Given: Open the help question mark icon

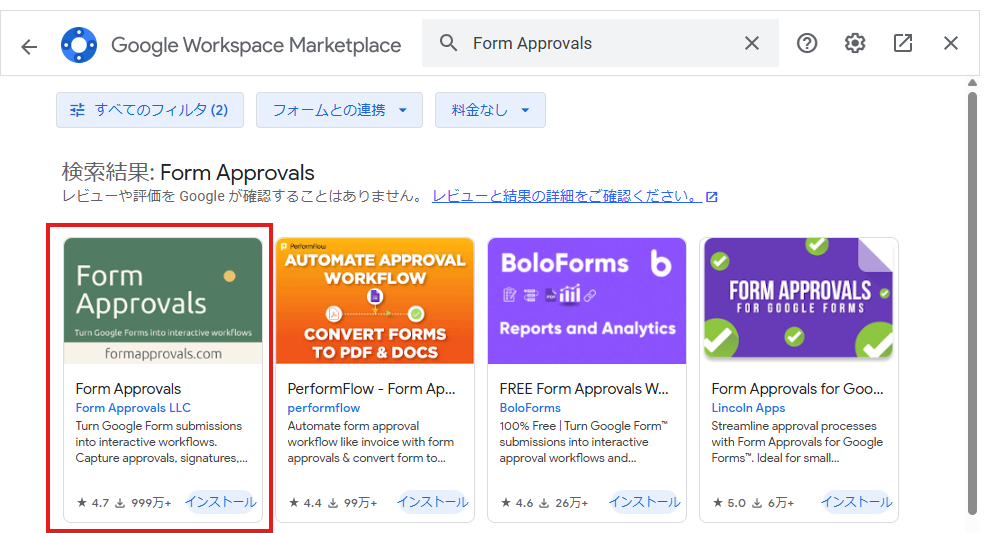Looking at the screenshot, I should point(807,43).
